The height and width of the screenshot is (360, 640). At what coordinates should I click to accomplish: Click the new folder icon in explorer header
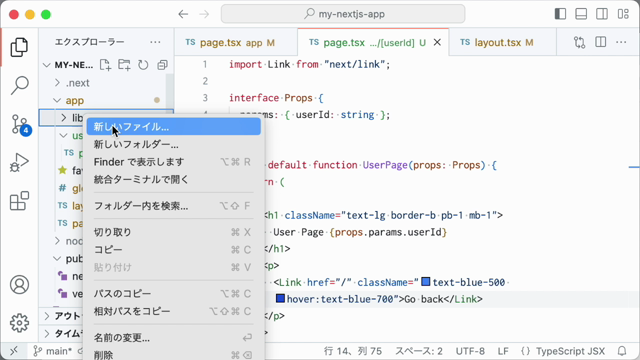pos(124,65)
